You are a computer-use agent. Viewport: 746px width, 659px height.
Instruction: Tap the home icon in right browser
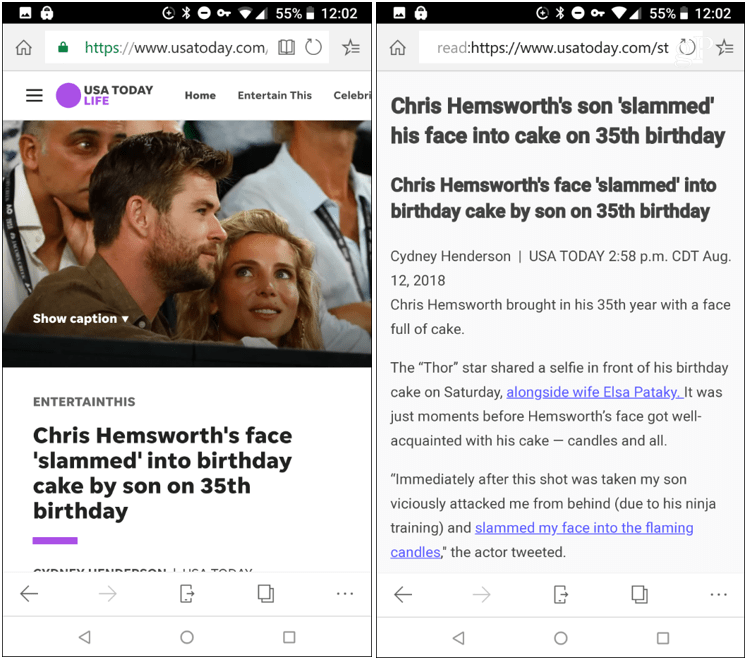(398, 48)
